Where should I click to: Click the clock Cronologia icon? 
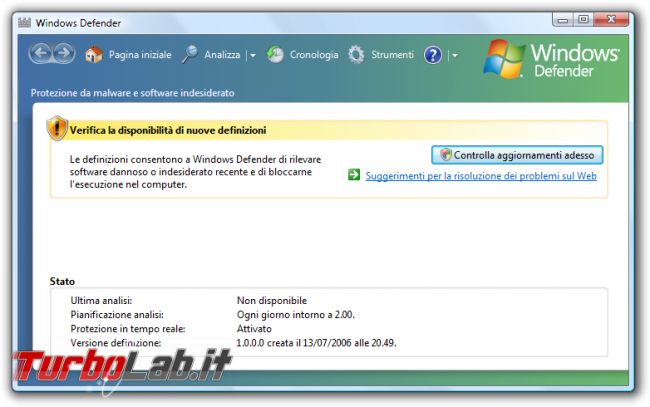click(275, 54)
